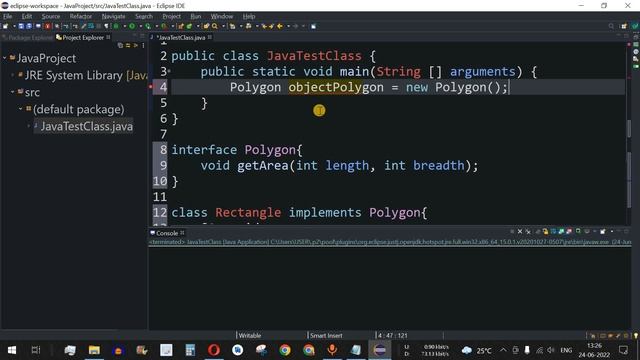This screenshot has width=640, height=360.
Task: Close the JavaTestClass.java editor tab
Action: 209,37
